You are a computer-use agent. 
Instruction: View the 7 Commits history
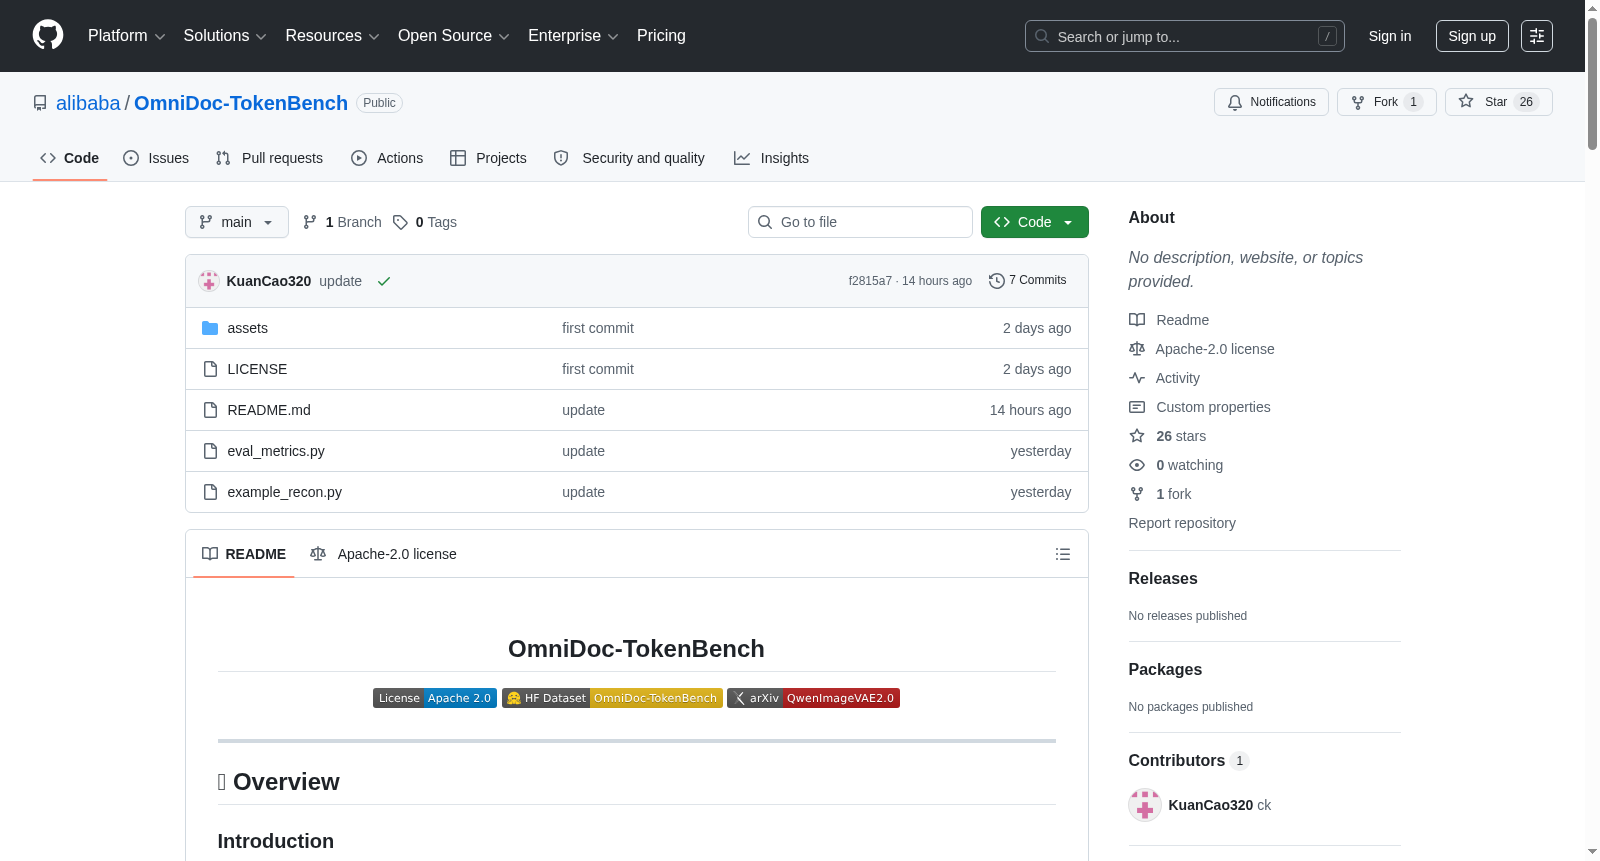click(x=1028, y=281)
